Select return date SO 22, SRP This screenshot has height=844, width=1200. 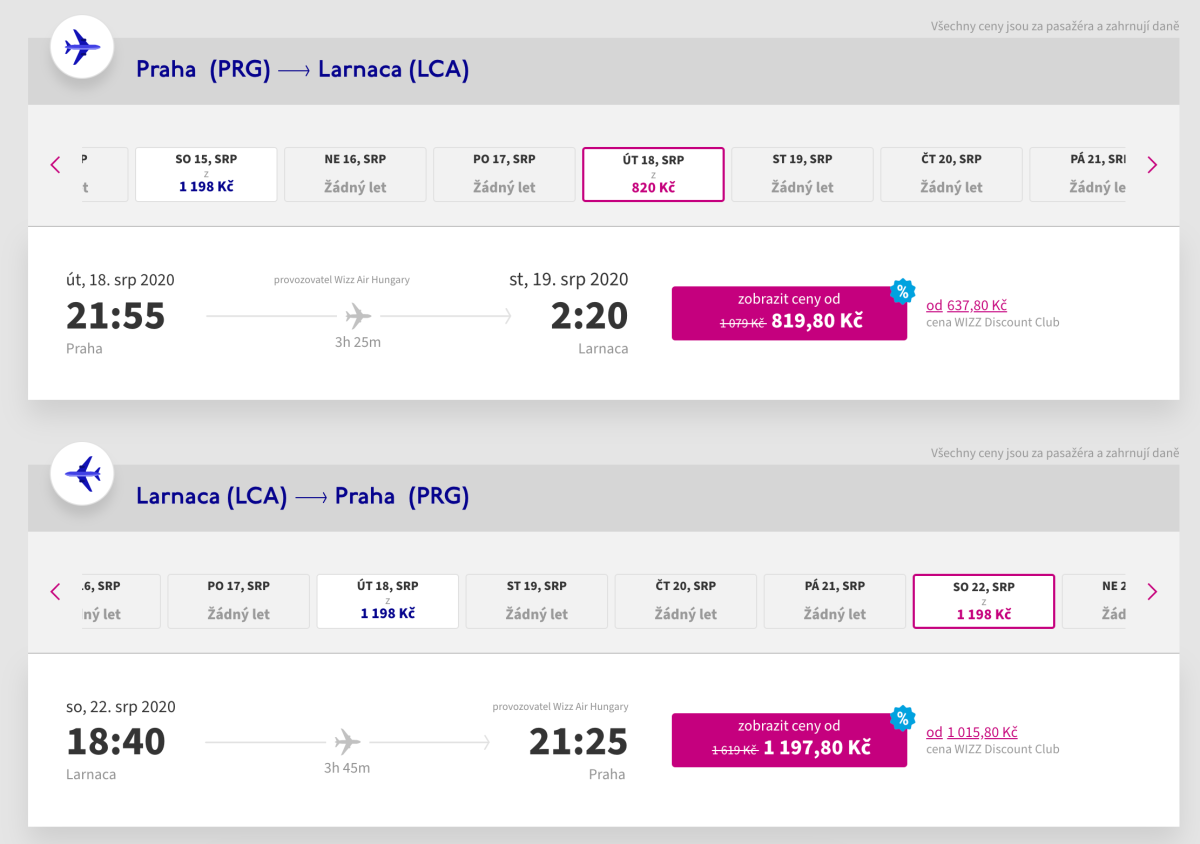click(x=984, y=601)
